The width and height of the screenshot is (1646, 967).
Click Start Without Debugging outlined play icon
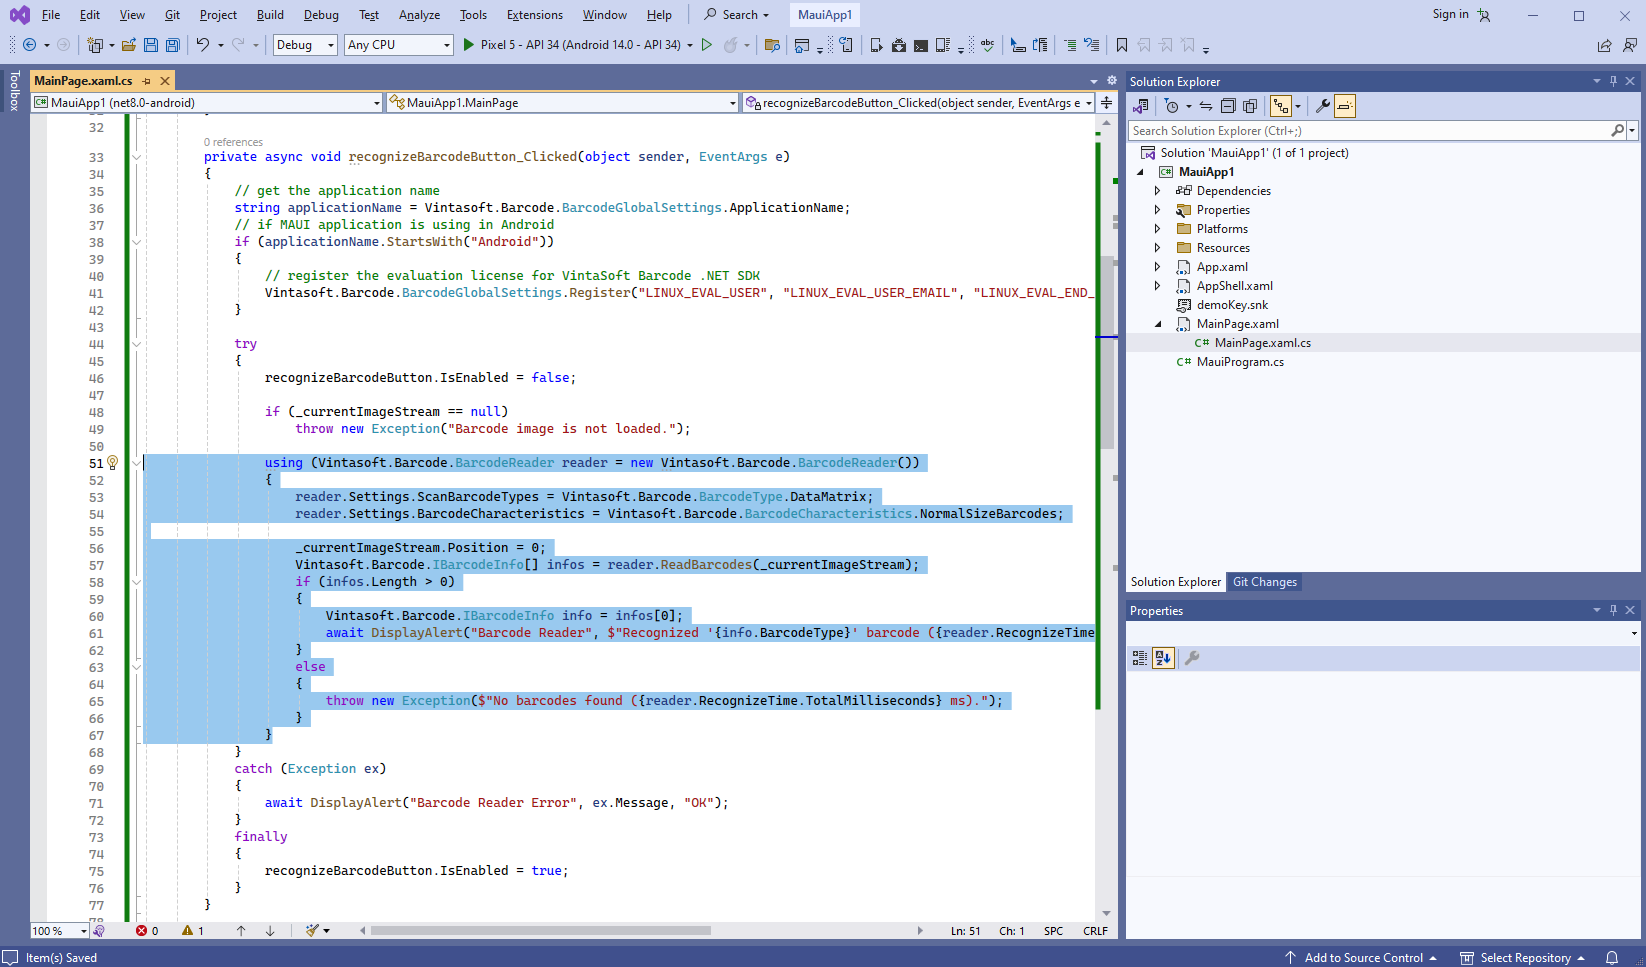707,45
